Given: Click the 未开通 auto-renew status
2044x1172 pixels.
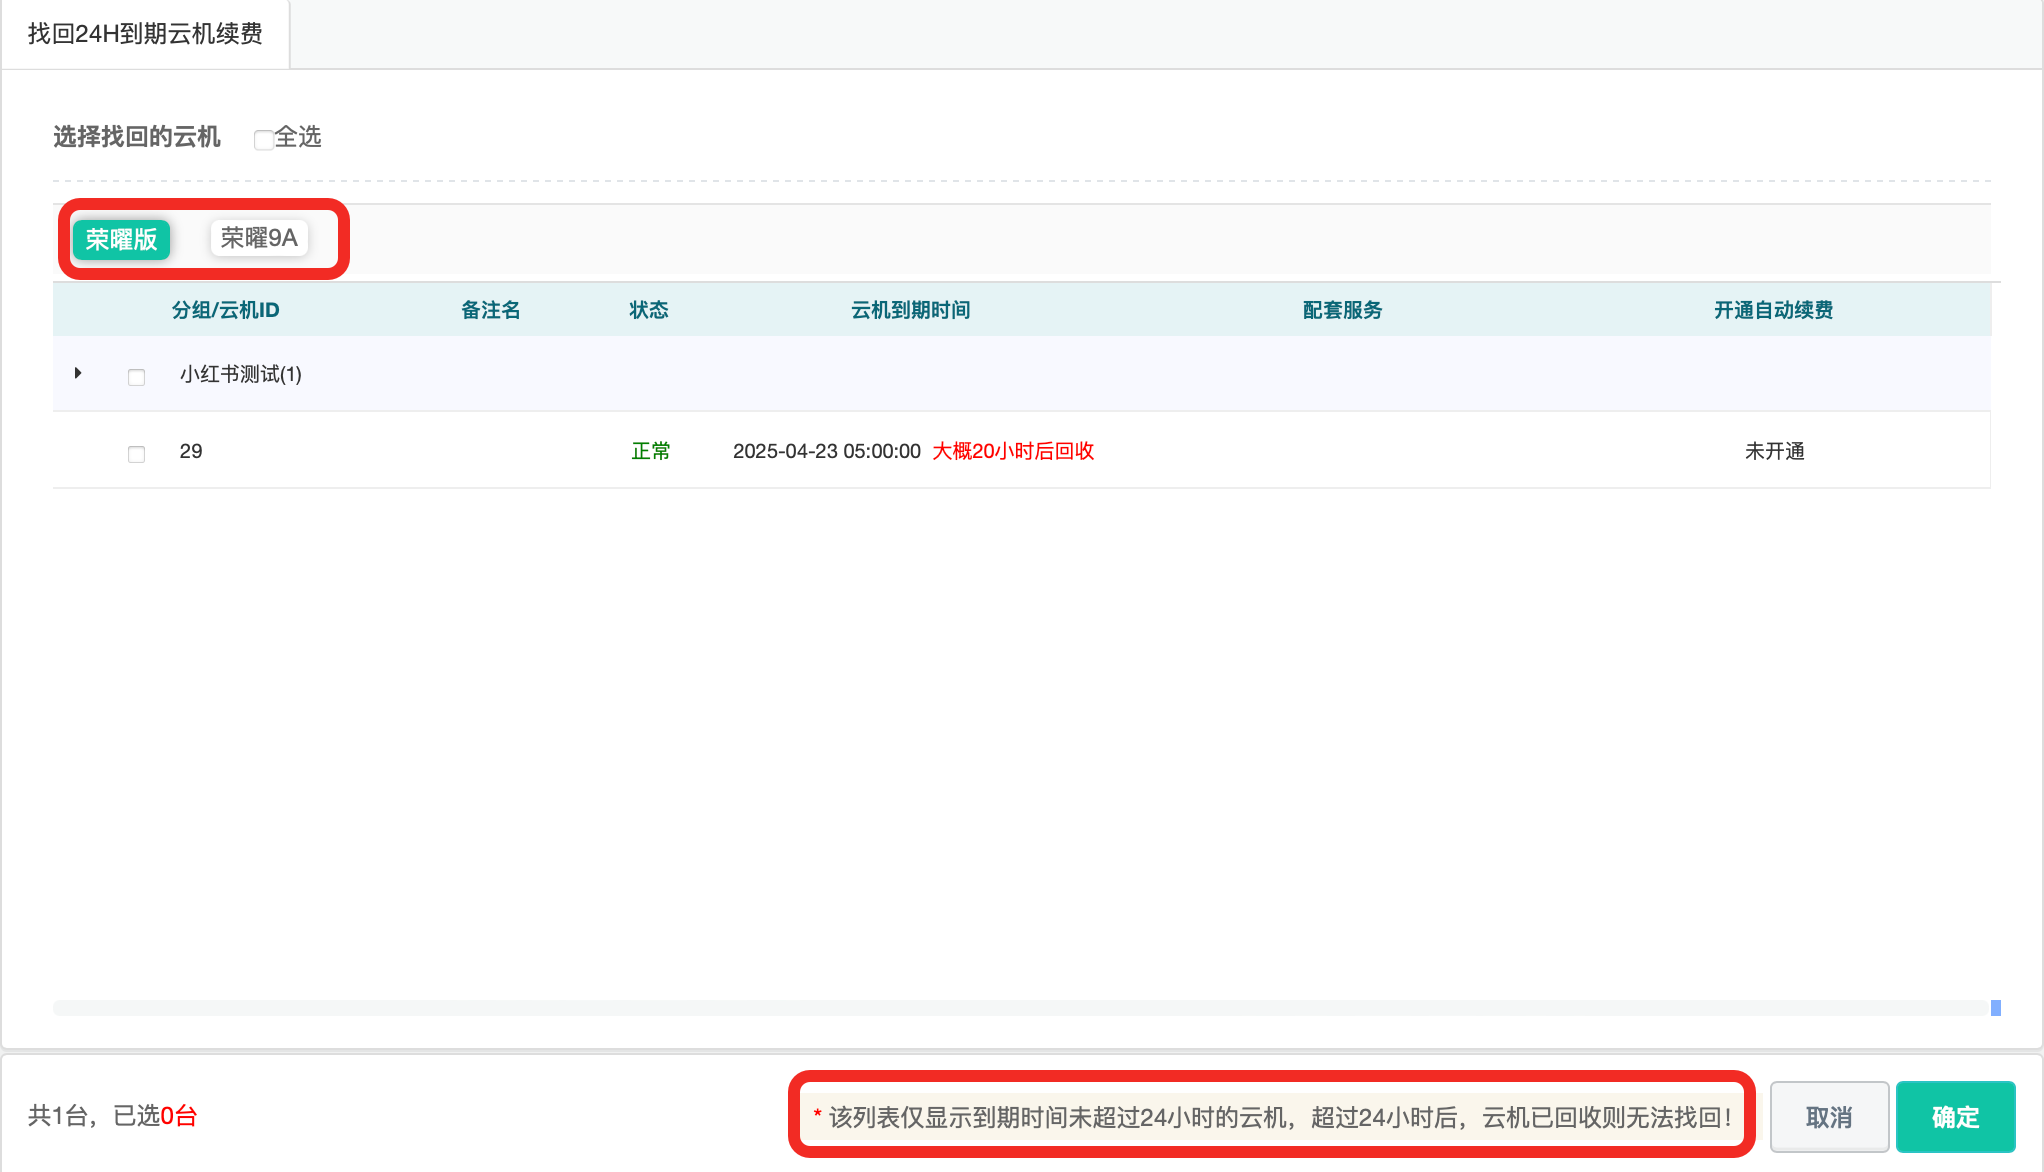Looking at the screenshot, I should (x=1774, y=451).
